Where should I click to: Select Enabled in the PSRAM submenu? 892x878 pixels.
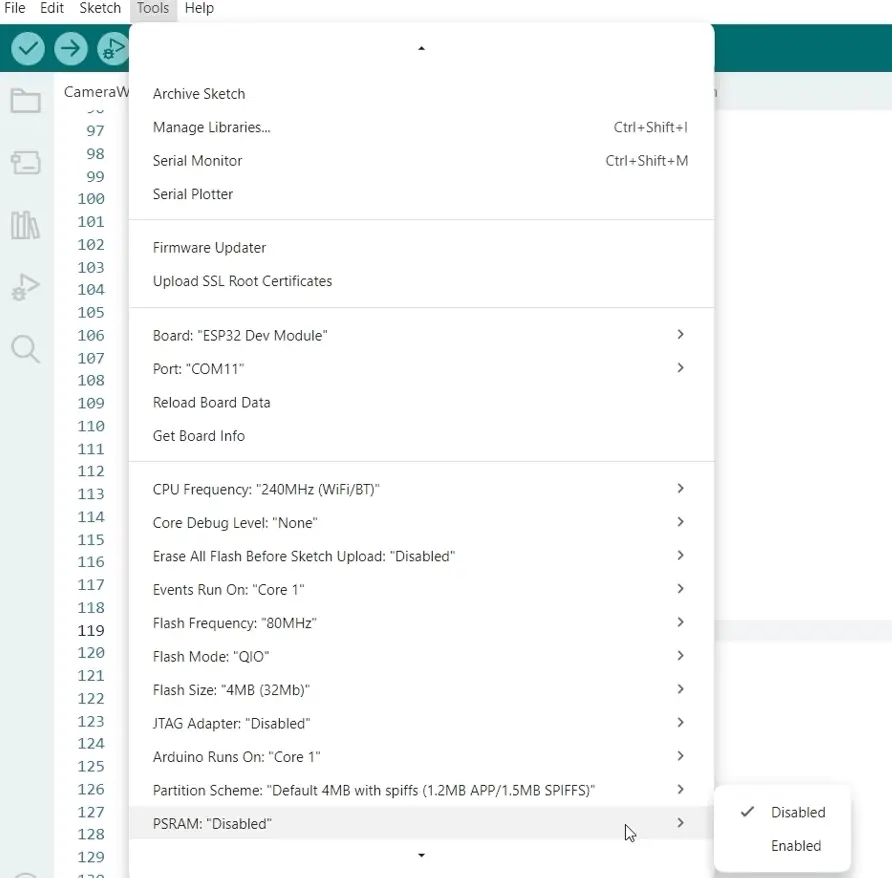[796, 845]
